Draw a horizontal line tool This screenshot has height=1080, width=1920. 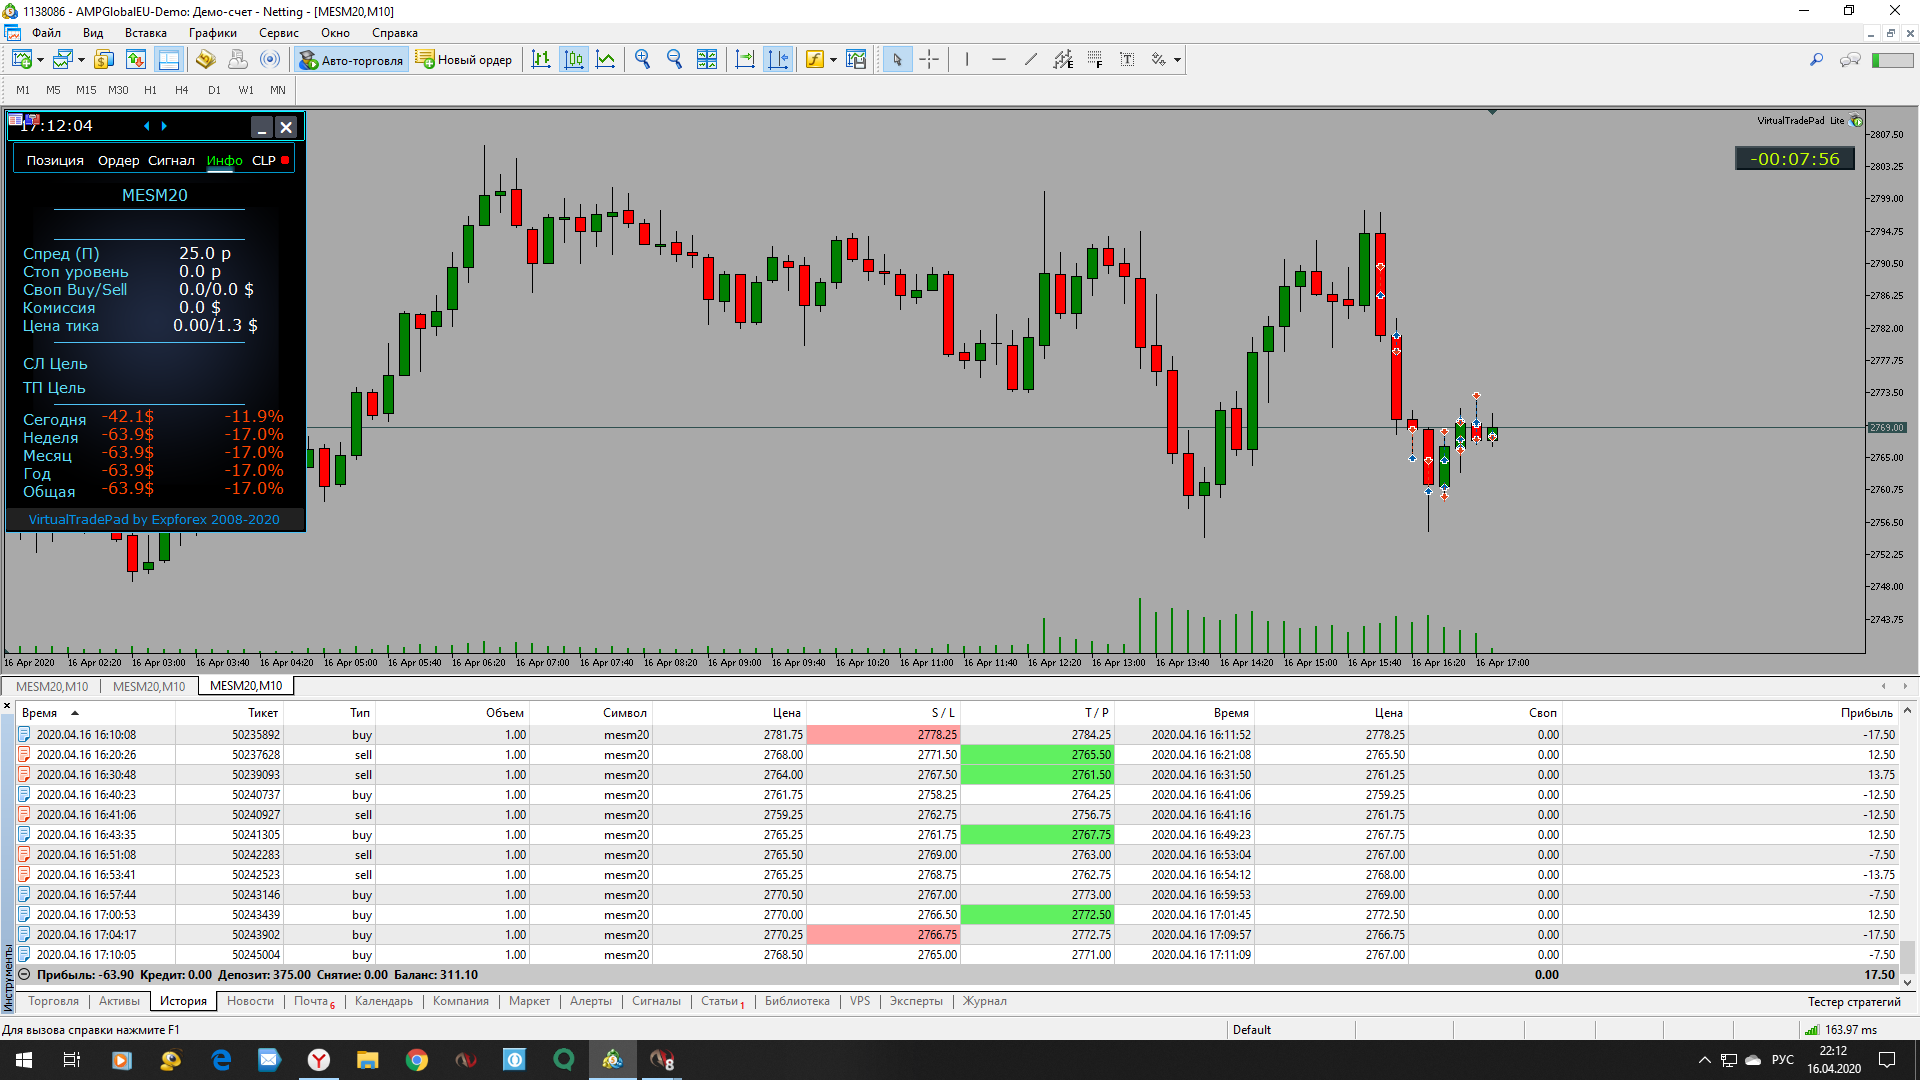pos(999,60)
